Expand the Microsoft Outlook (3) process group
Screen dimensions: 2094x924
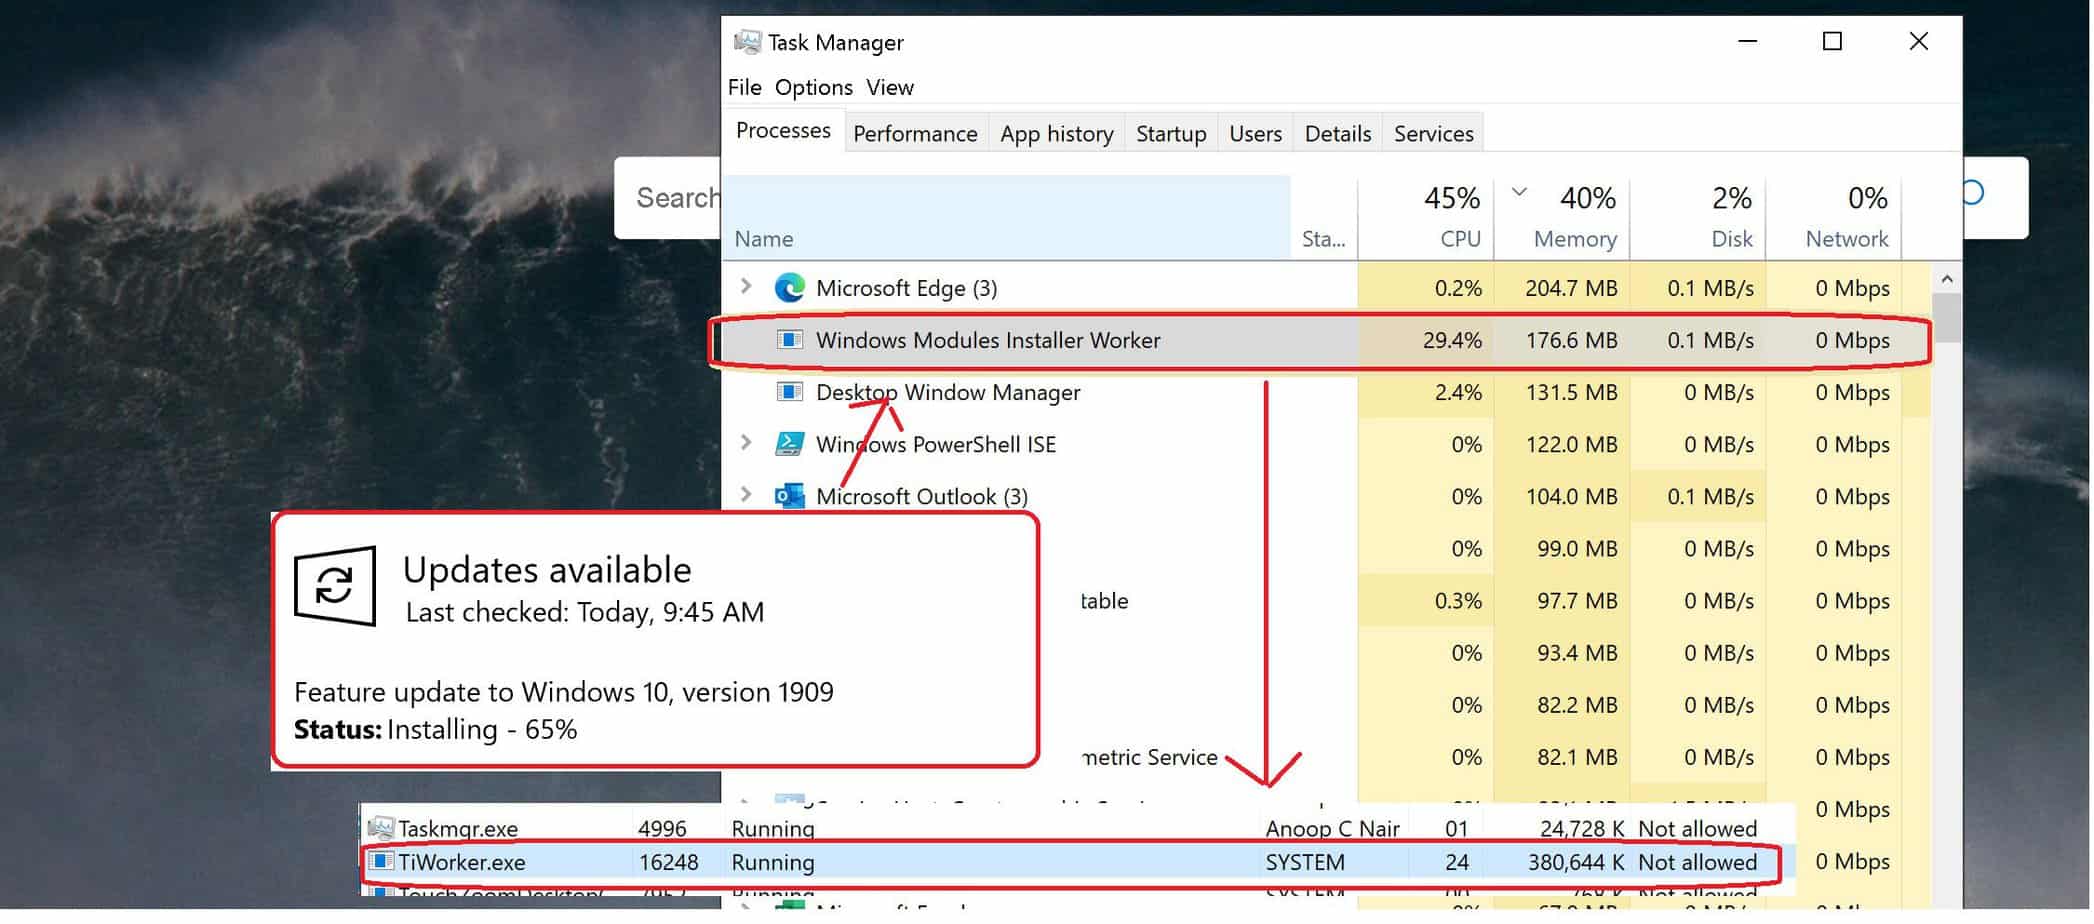[746, 495]
